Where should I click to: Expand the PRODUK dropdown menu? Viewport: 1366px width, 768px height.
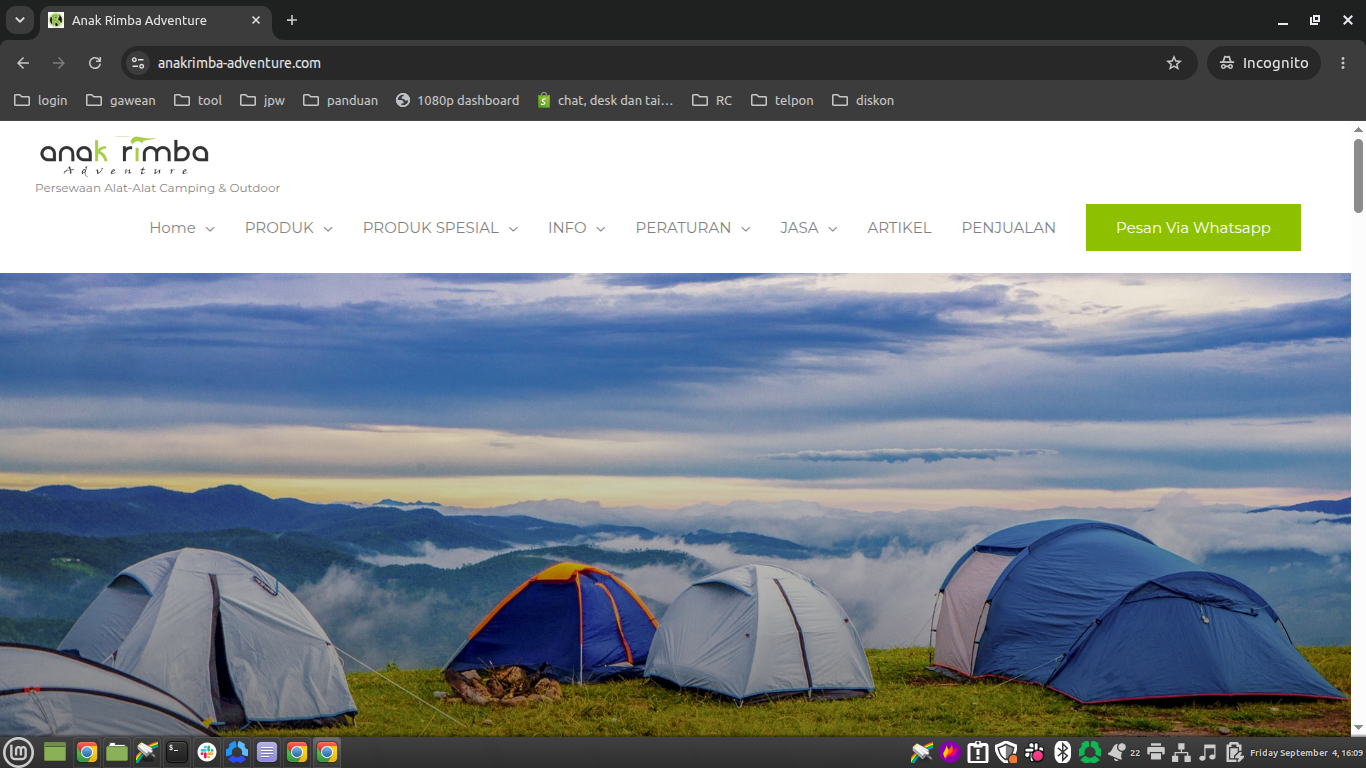(289, 228)
